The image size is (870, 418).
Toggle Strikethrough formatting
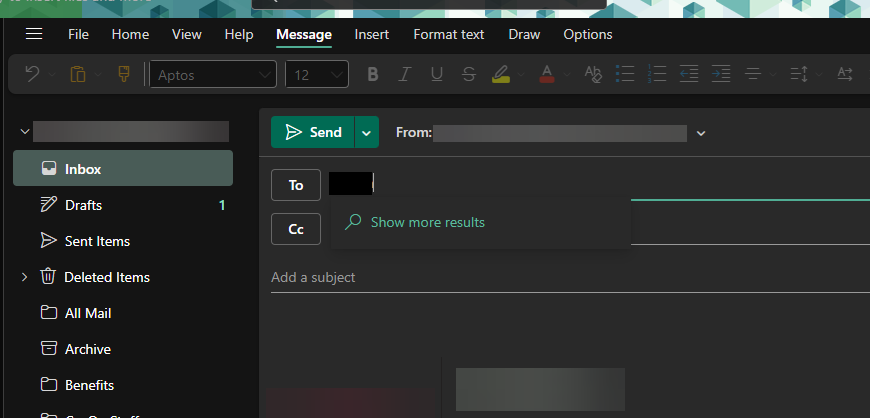[469, 74]
